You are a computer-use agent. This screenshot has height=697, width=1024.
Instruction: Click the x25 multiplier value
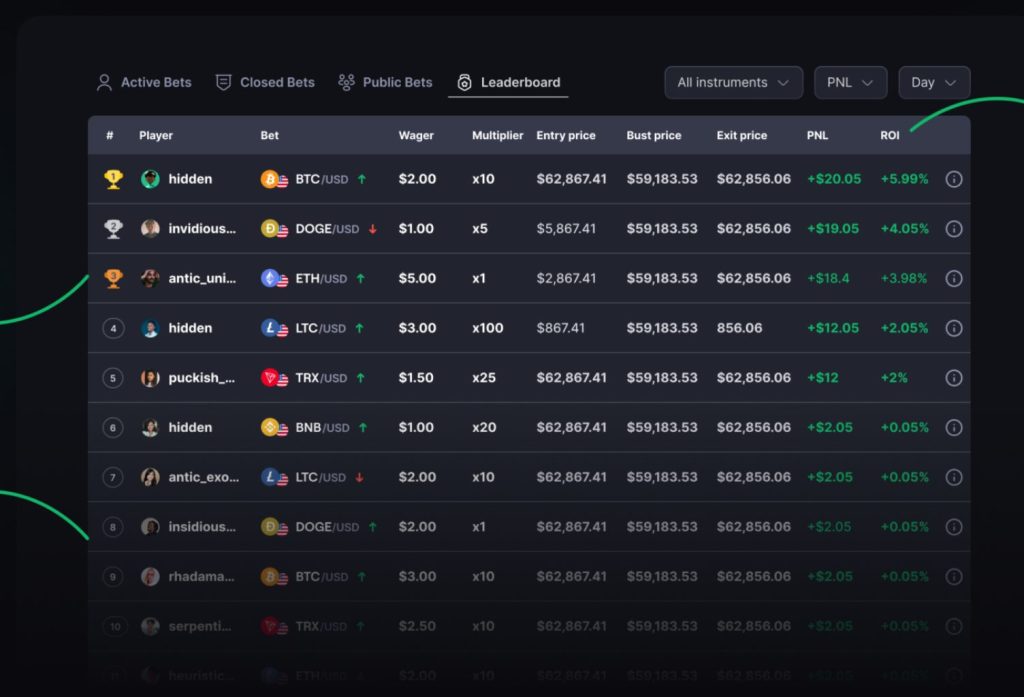tap(484, 378)
